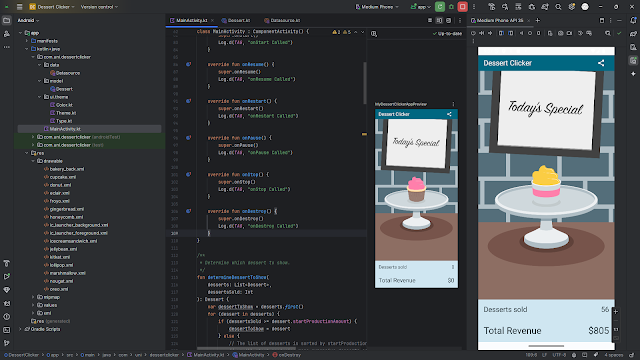Click the preview zoom/inspect icon in editor
This screenshot has height=360, width=640.
tap(374, 34)
